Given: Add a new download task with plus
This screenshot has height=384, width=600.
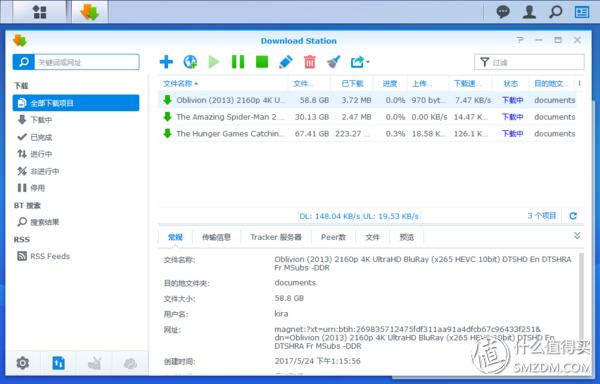Looking at the screenshot, I should [x=166, y=62].
